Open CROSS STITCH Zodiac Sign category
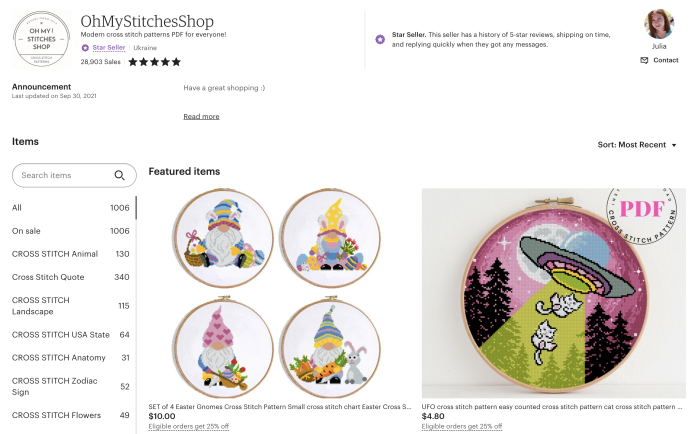The width and height of the screenshot is (700, 434). [71, 386]
